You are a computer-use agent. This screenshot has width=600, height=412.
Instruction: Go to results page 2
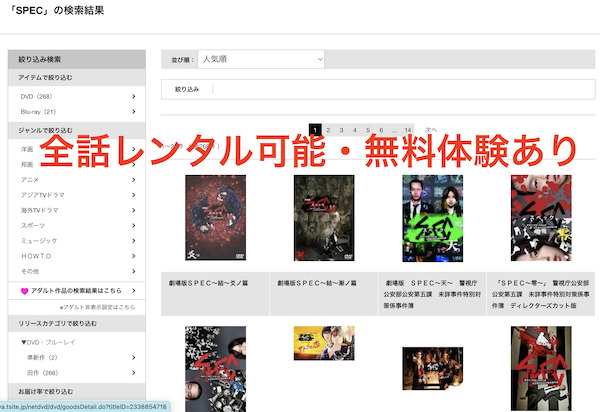coord(328,130)
